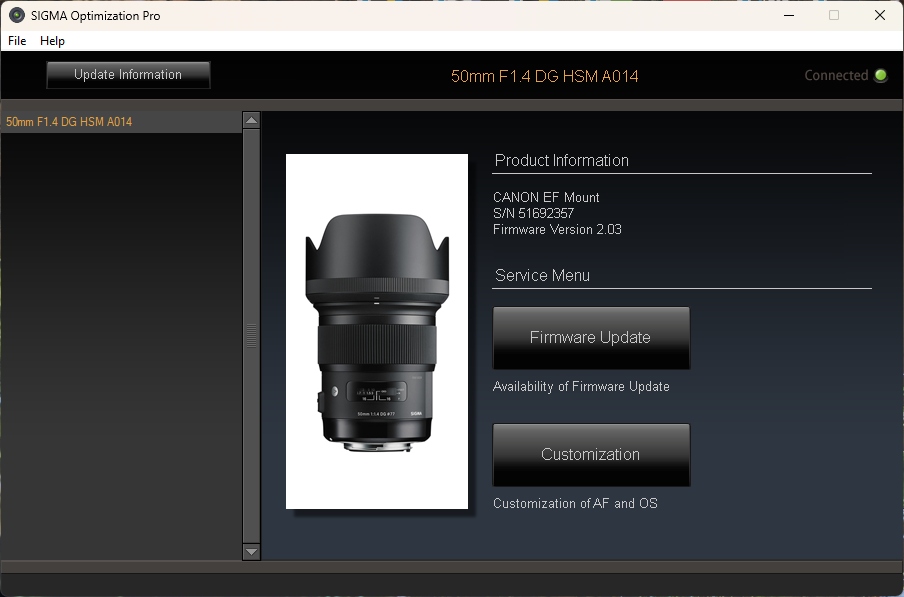
Task: Open the File menu
Action: pos(16,41)
